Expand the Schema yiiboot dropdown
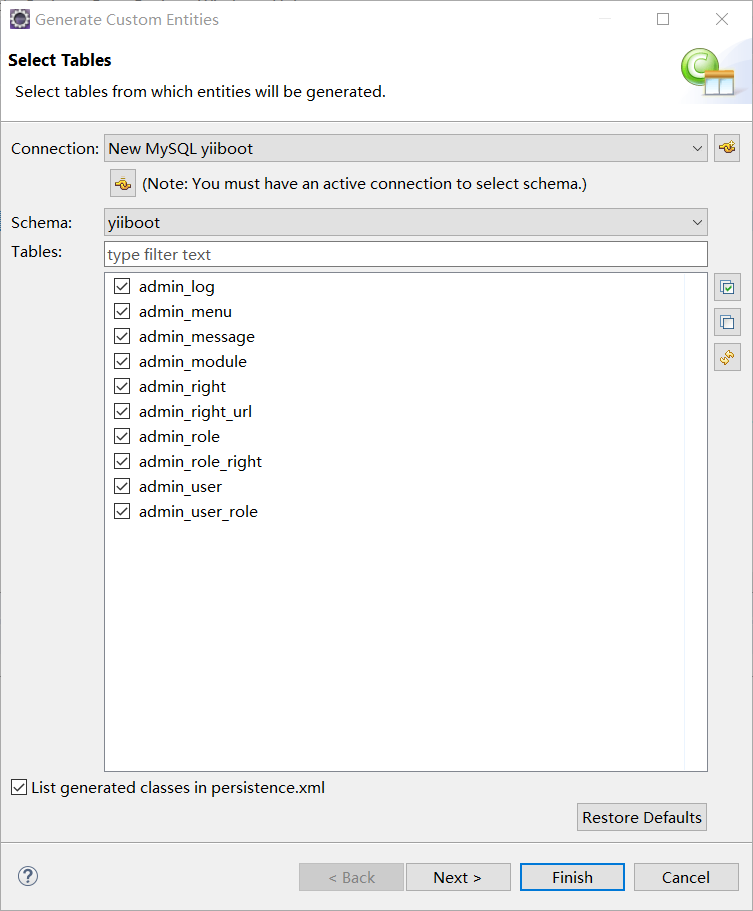The image size is (753, 911). [405, 222]
